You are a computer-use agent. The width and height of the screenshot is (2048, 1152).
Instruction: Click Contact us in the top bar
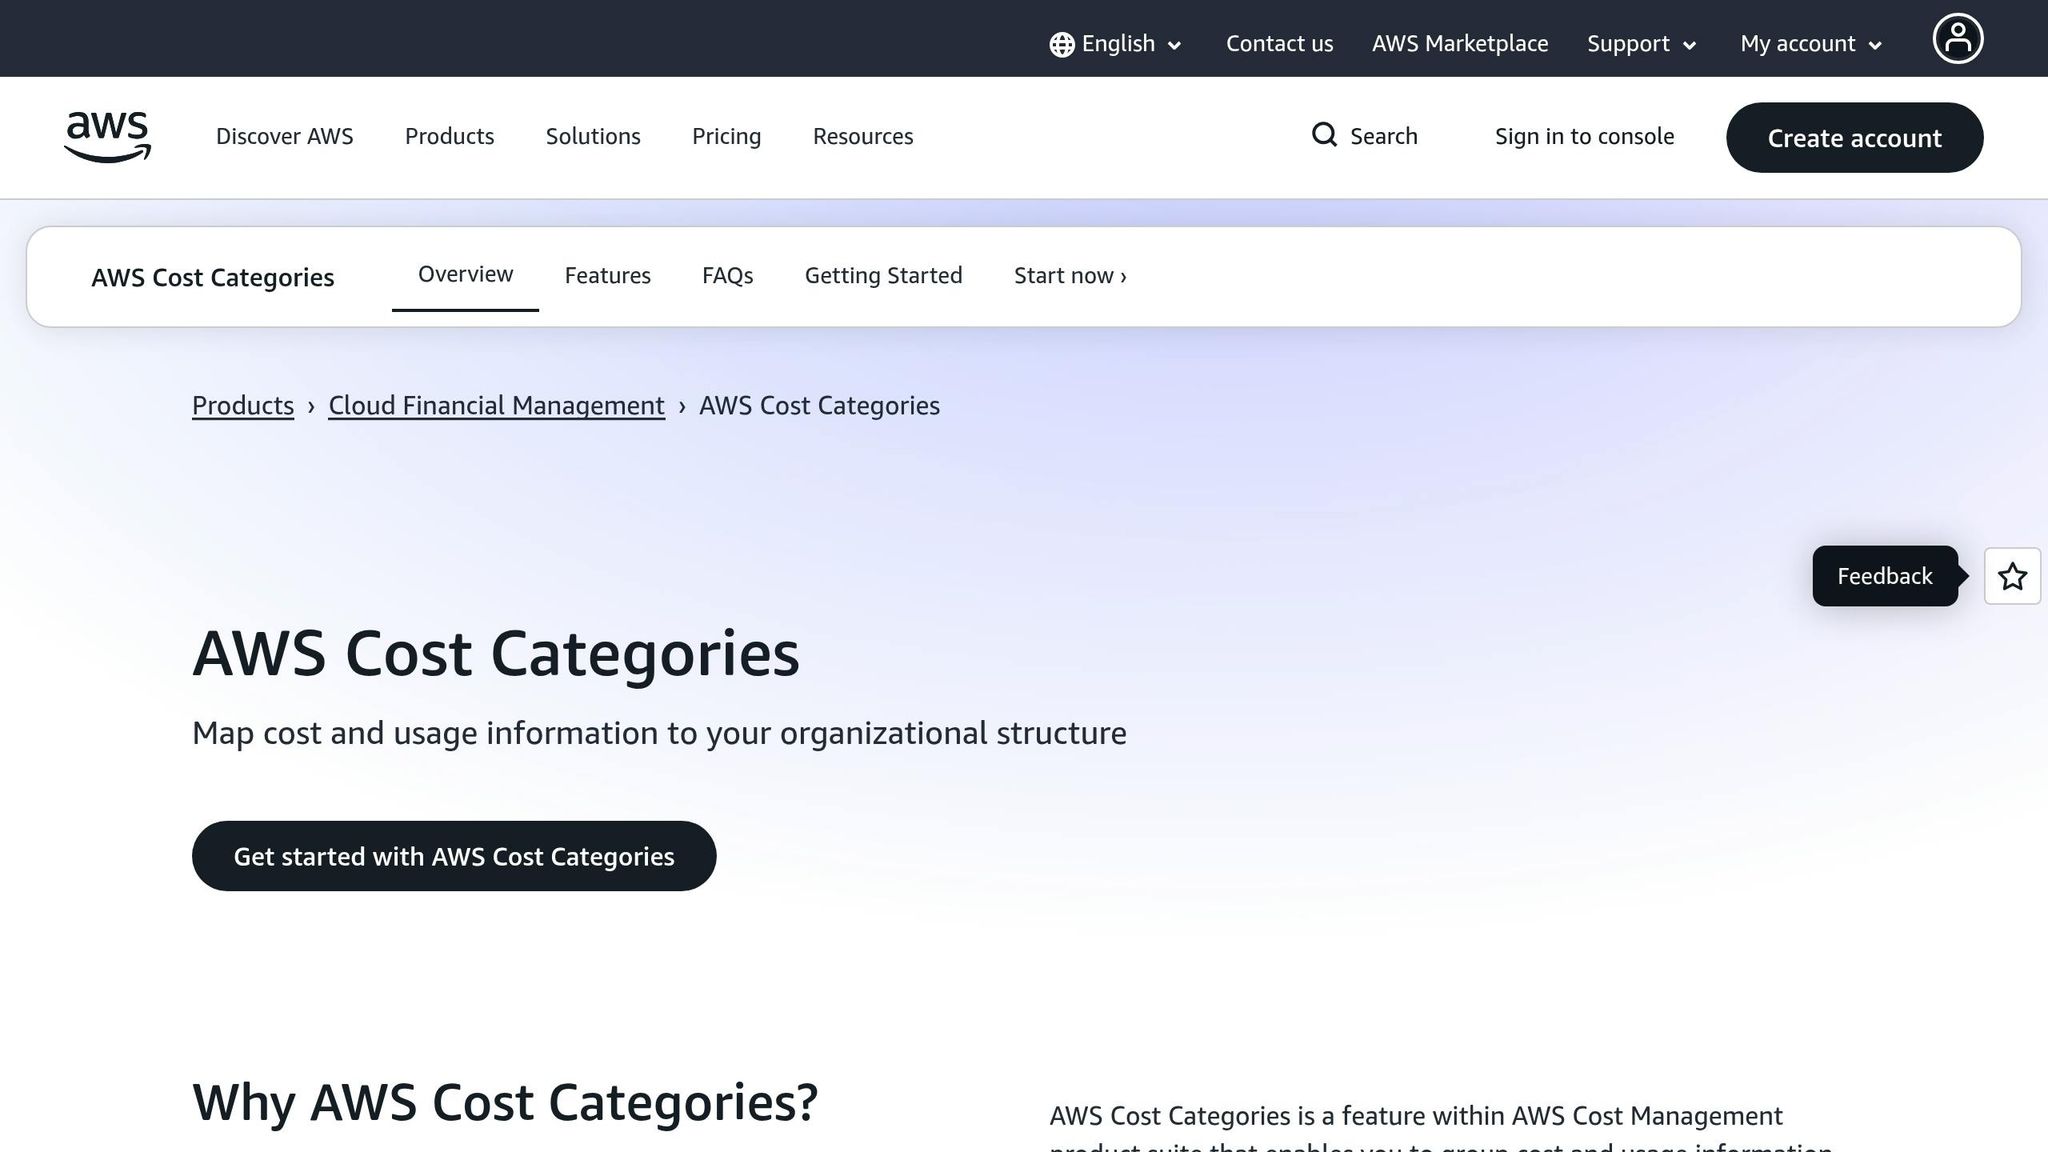point(1279,44)
